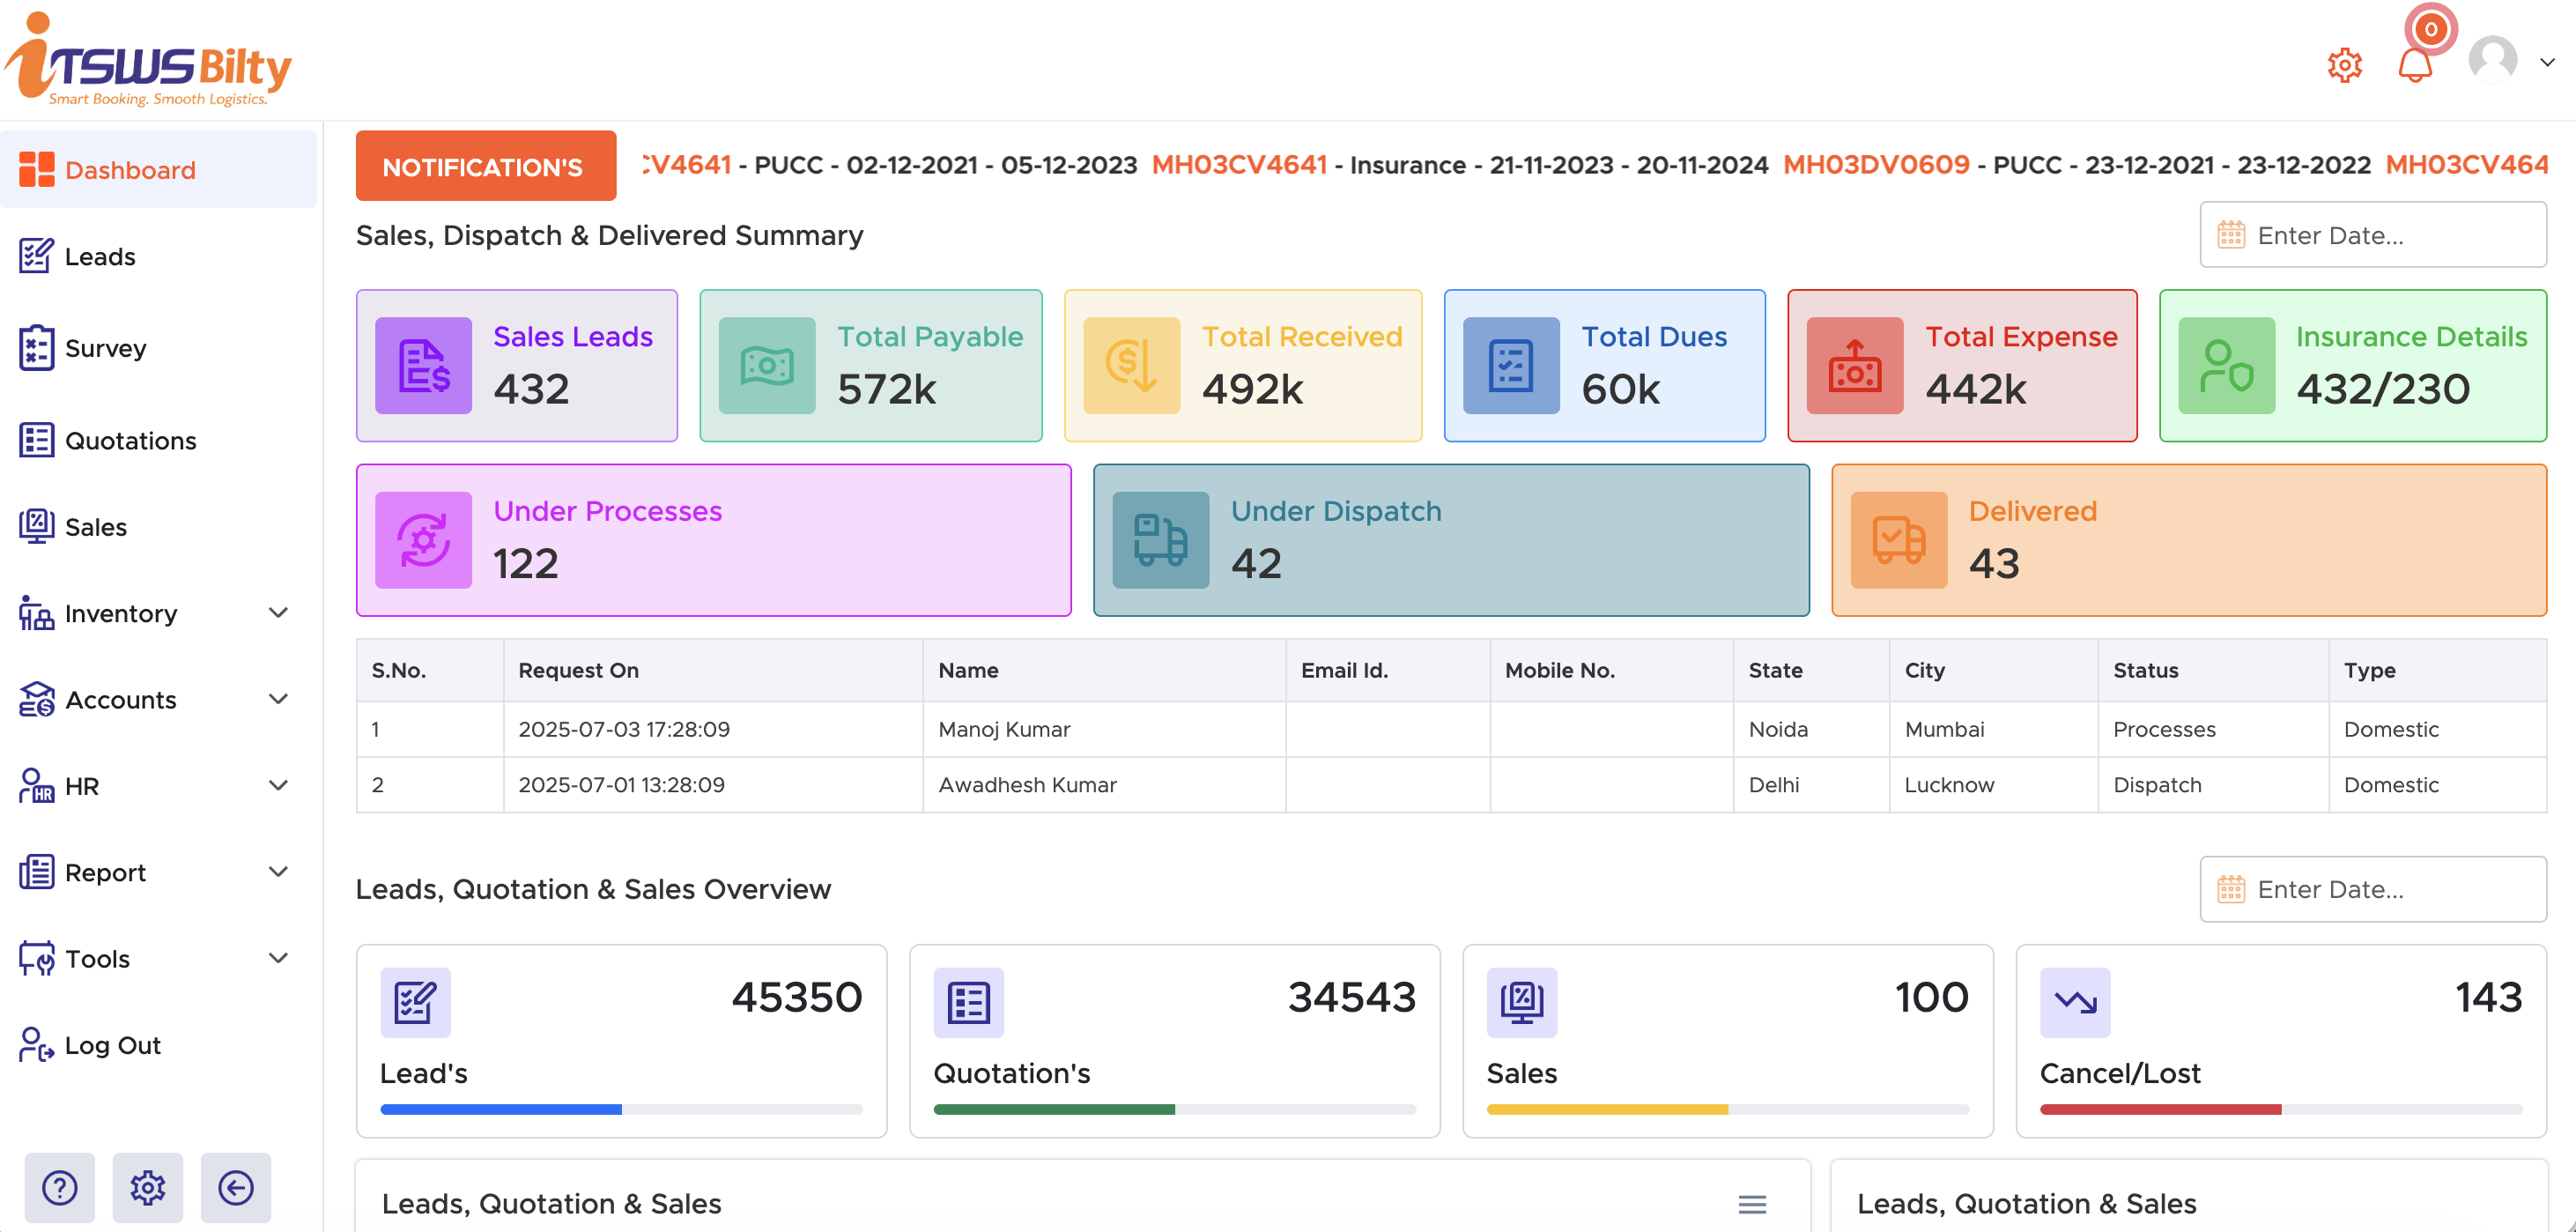
Task: Open the Leads section from the sidebar
Action: click(x=99, y=256)
